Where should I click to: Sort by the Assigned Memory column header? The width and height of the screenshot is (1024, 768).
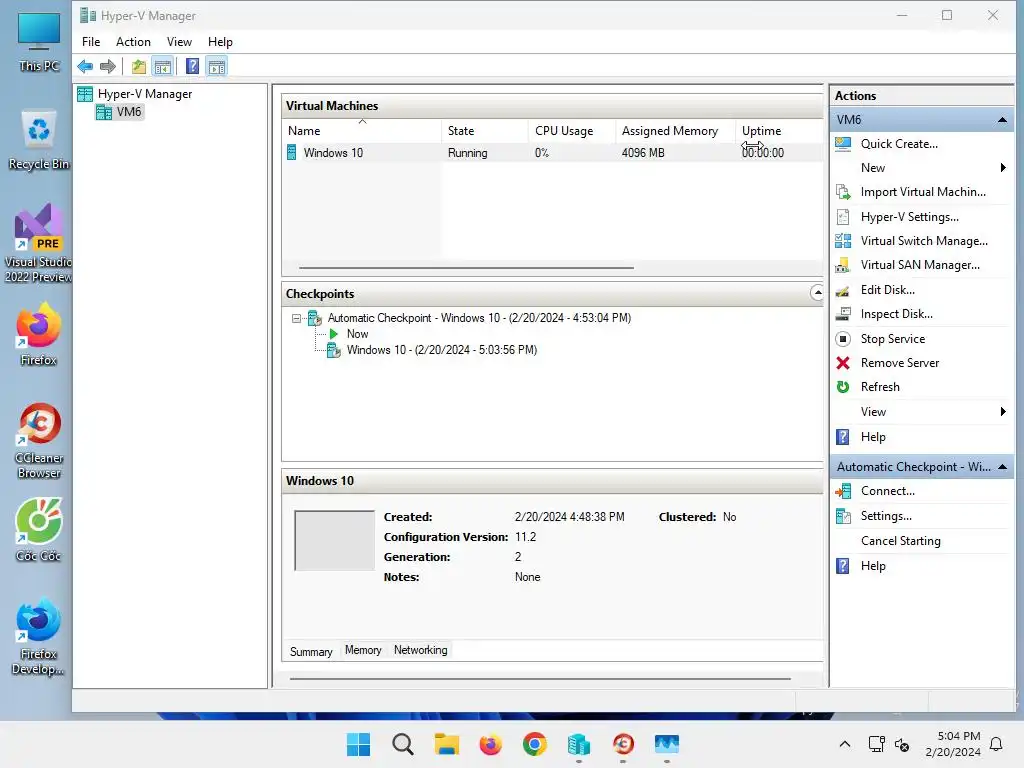pos(675,131)
